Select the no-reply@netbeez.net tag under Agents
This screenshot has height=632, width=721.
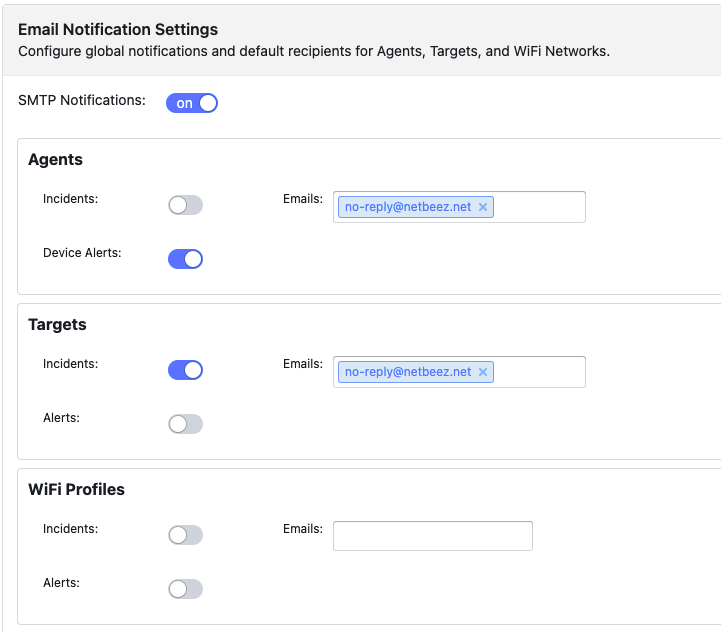point(407,207)
